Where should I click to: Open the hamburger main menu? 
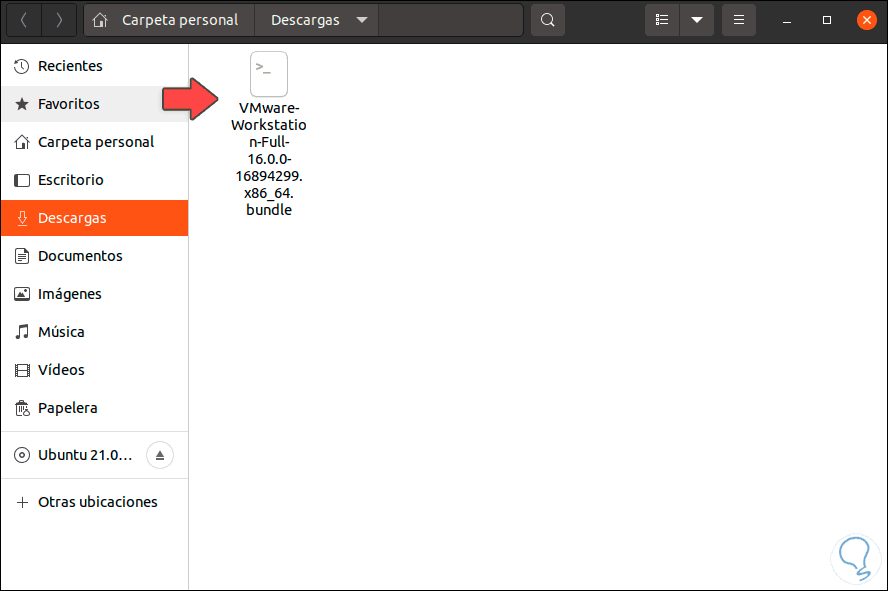coord(738,20)
